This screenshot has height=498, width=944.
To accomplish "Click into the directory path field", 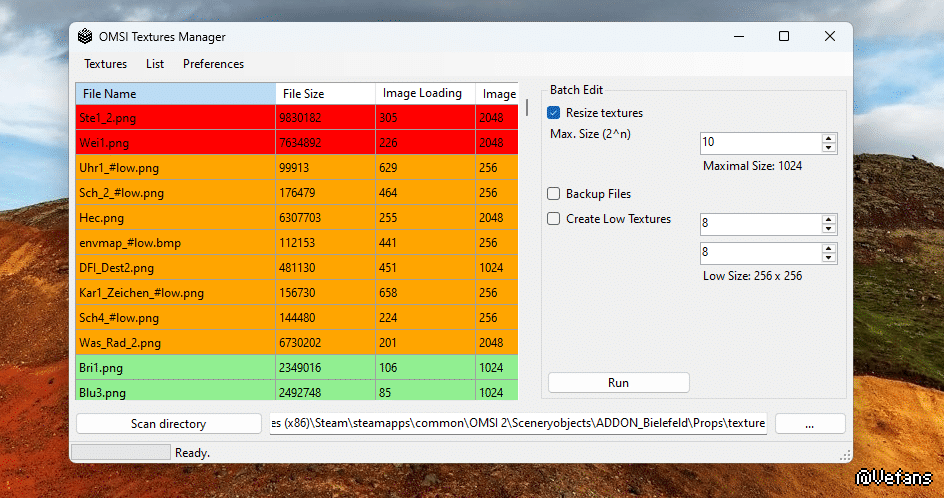I will coord(518,424).
